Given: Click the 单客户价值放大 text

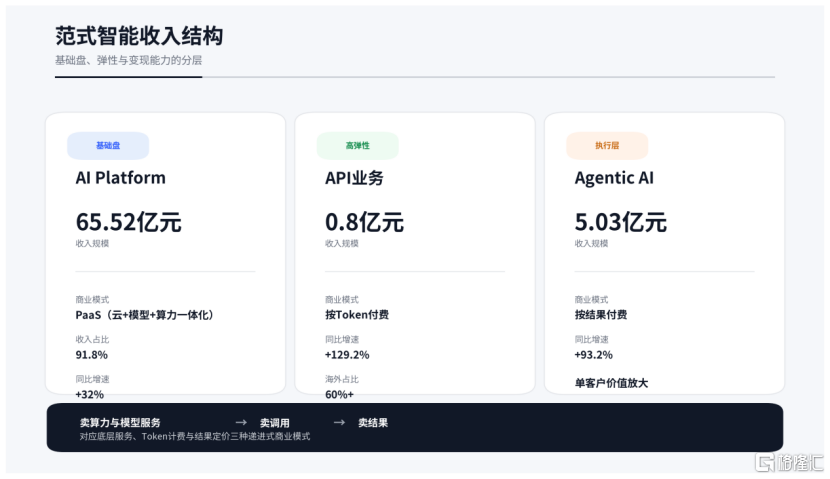Looking at the screenshot, I should click(x=611, y=383).
